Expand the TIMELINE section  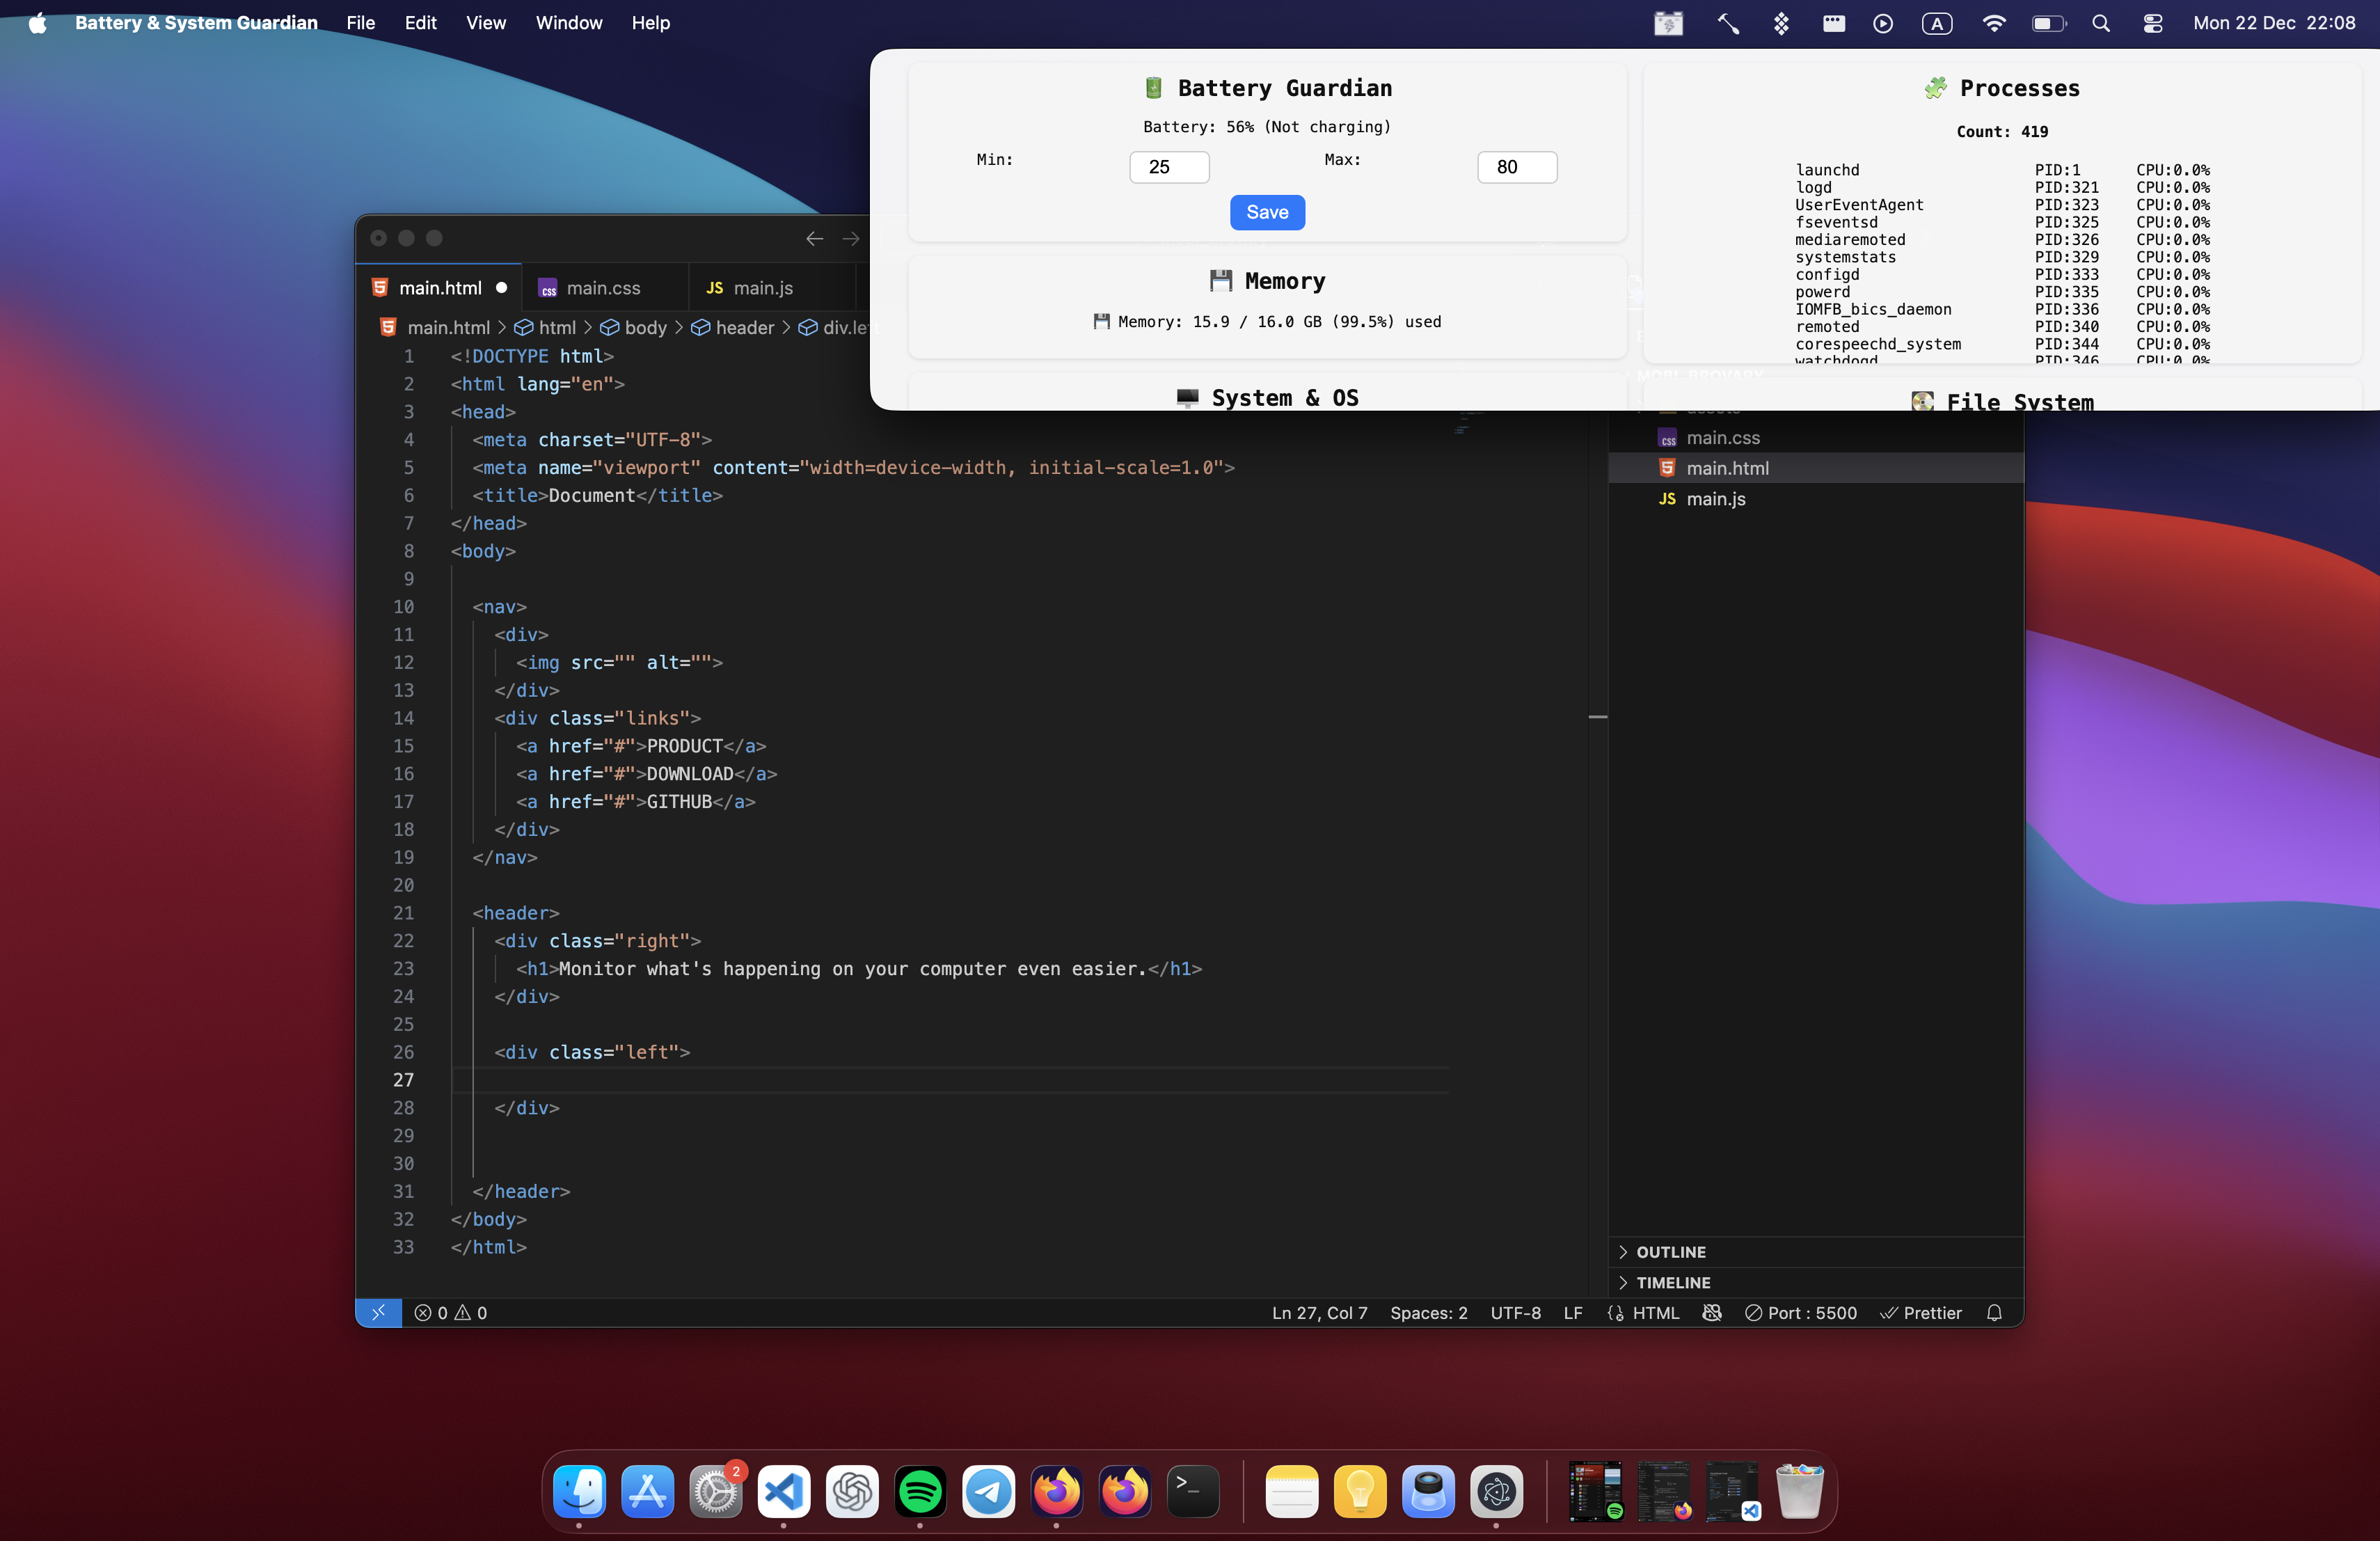pyautogui.click(x=1672, y=1282)
